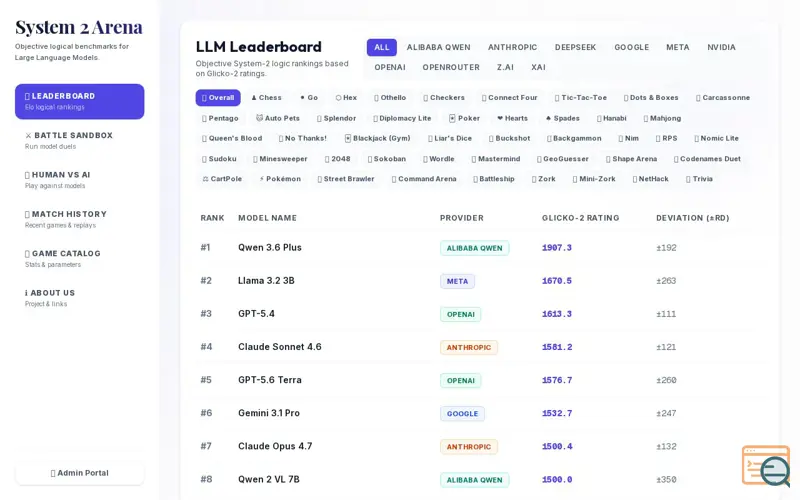The width and height of the screenshot is (800, 500).
Task: Select the Backgammon filter
Action: tap(573, 138)
